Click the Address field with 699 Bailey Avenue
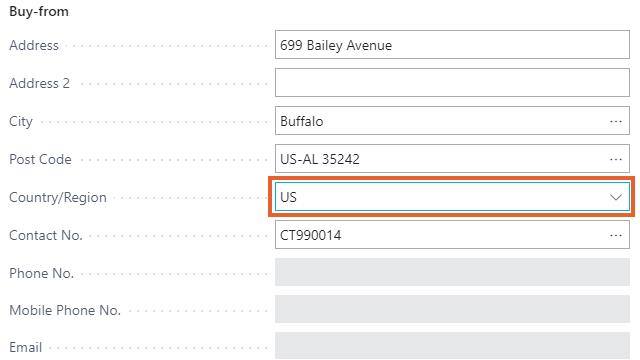This screenshot has width=640, height=360. click(x=452, y=44)
